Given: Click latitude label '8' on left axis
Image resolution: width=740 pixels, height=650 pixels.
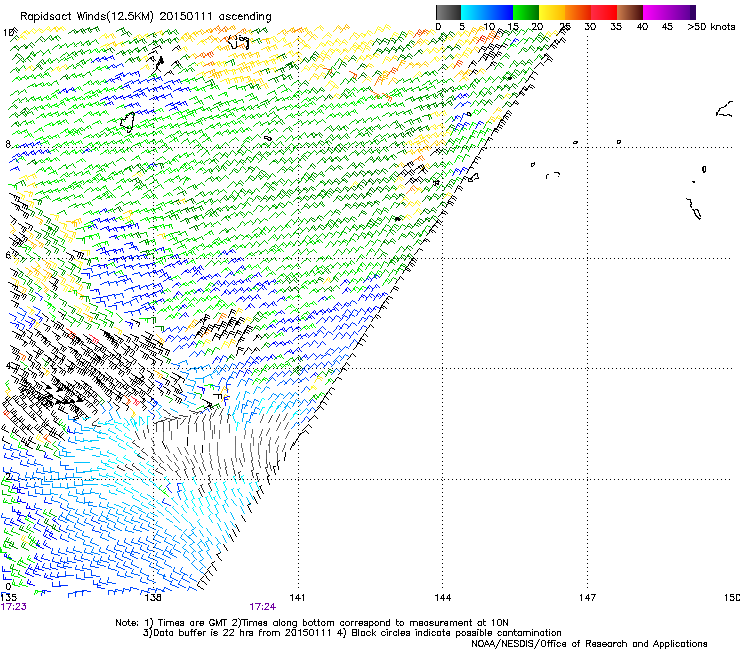Looking at the screenshot, I should (8, 144).
